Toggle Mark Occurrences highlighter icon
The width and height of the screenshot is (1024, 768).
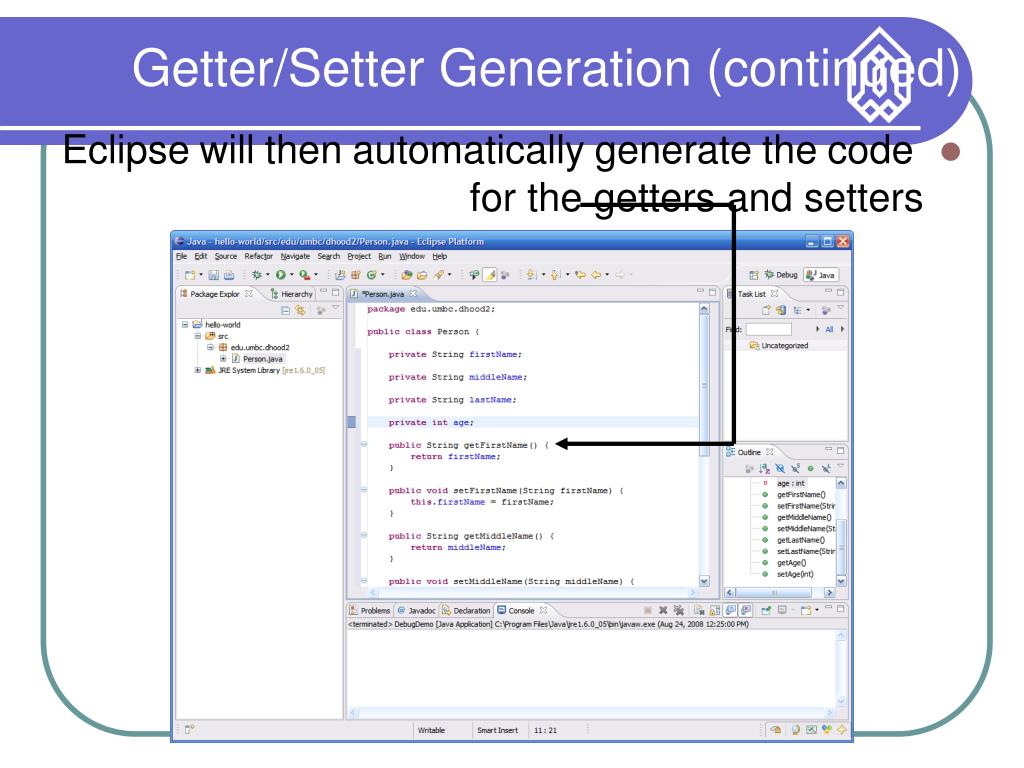[489, 275]
